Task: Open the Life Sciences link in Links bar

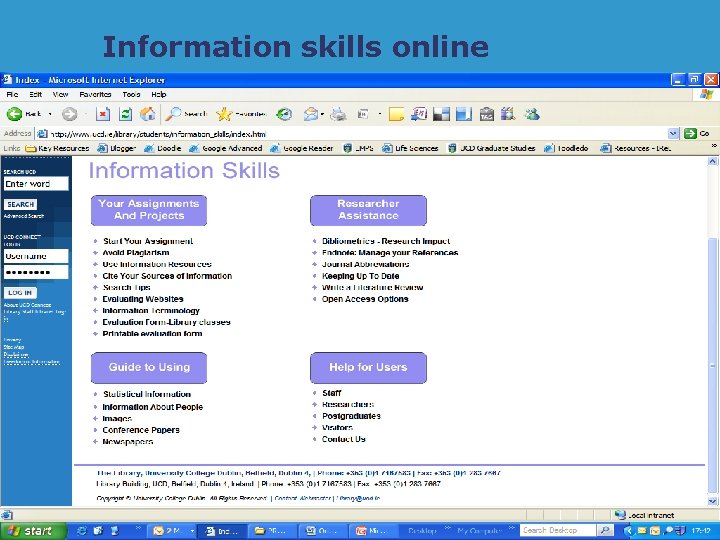Action: point(410,148)
